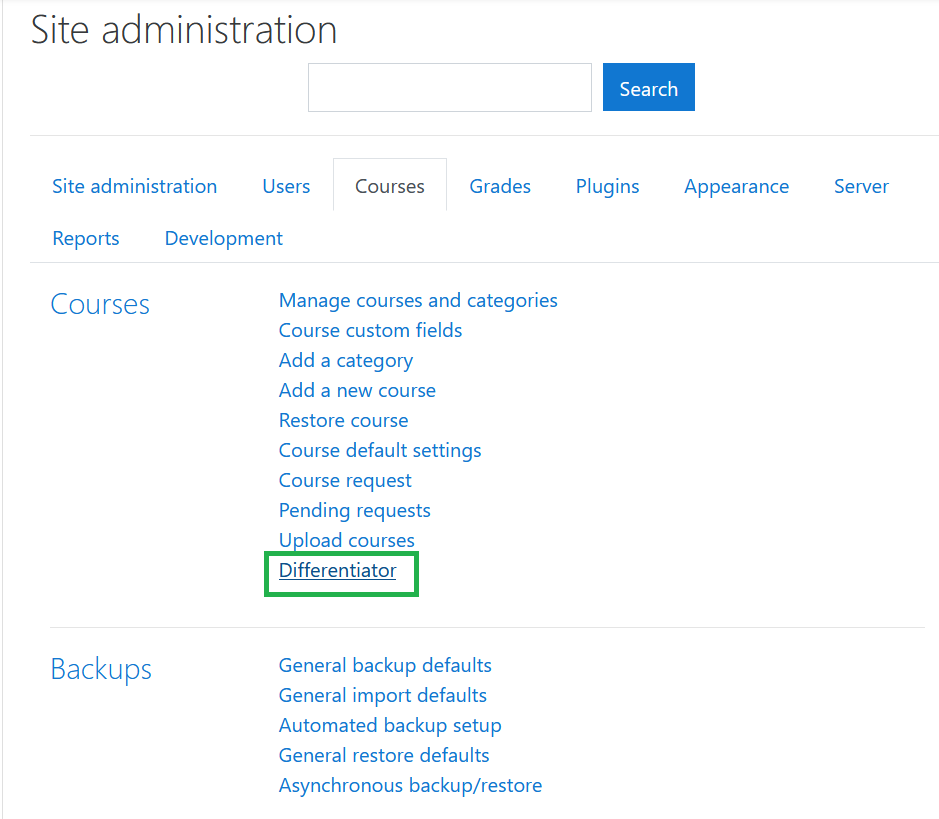
Task: Open the Reports tab
Action: (x=86, y=238)
